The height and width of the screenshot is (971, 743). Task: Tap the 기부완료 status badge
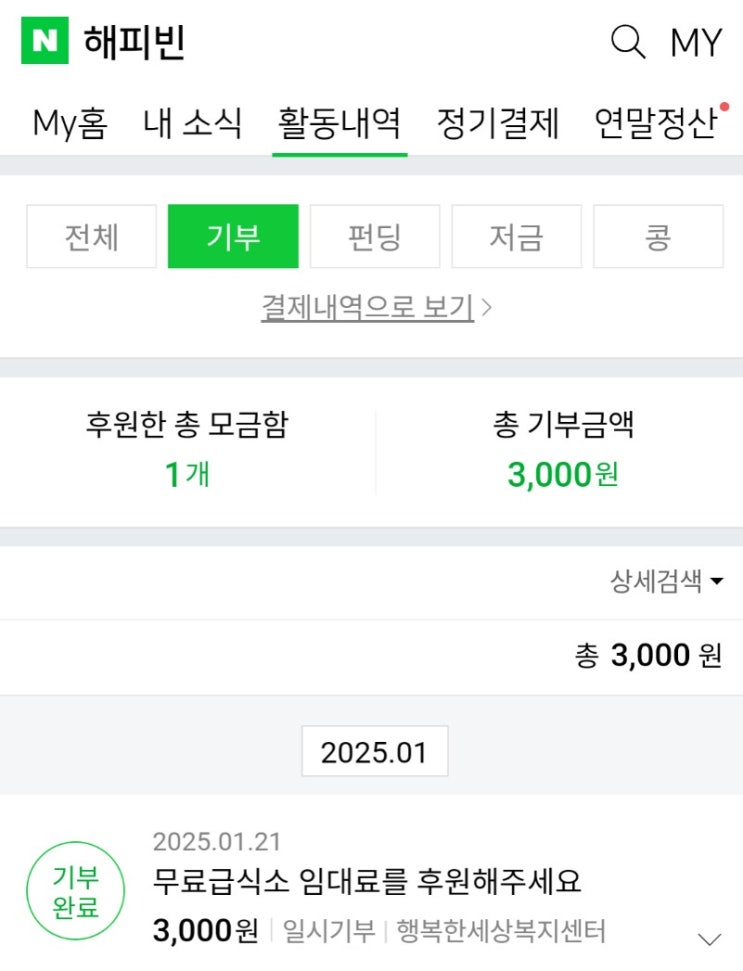pyautogui.click(x=76, y=893)
